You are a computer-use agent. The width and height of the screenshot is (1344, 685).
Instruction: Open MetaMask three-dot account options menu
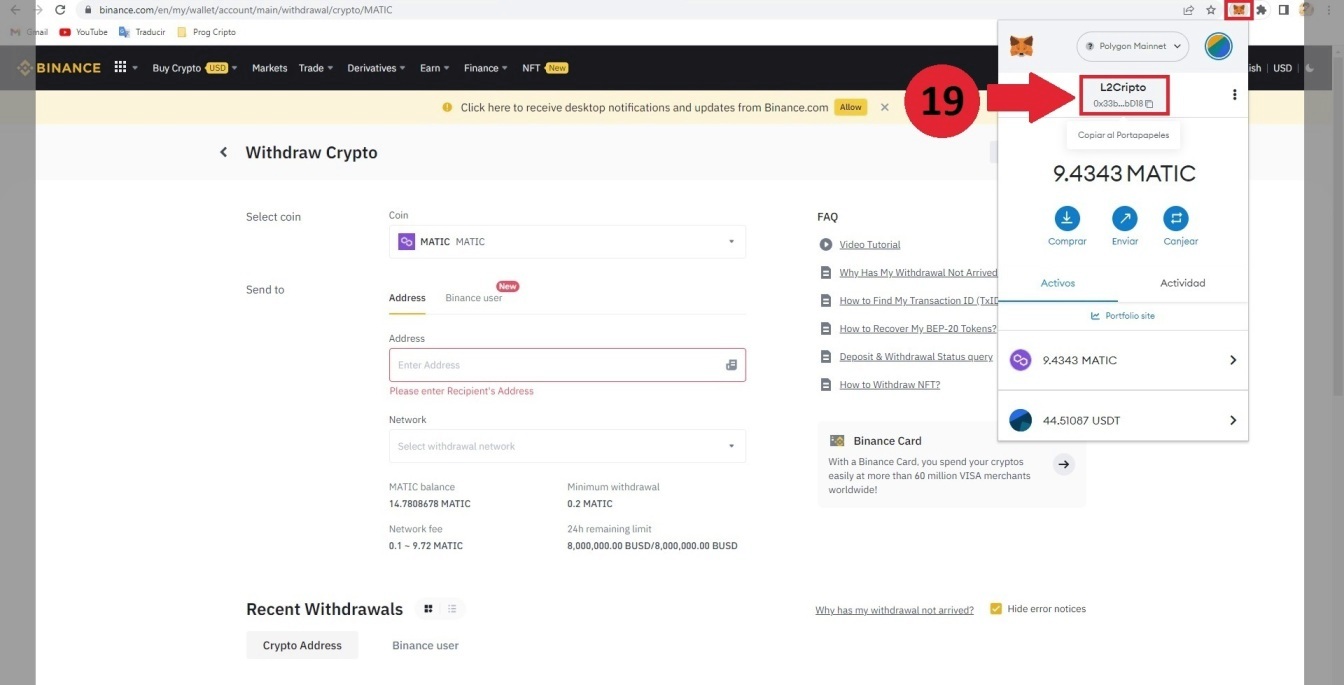point(1234,95)
